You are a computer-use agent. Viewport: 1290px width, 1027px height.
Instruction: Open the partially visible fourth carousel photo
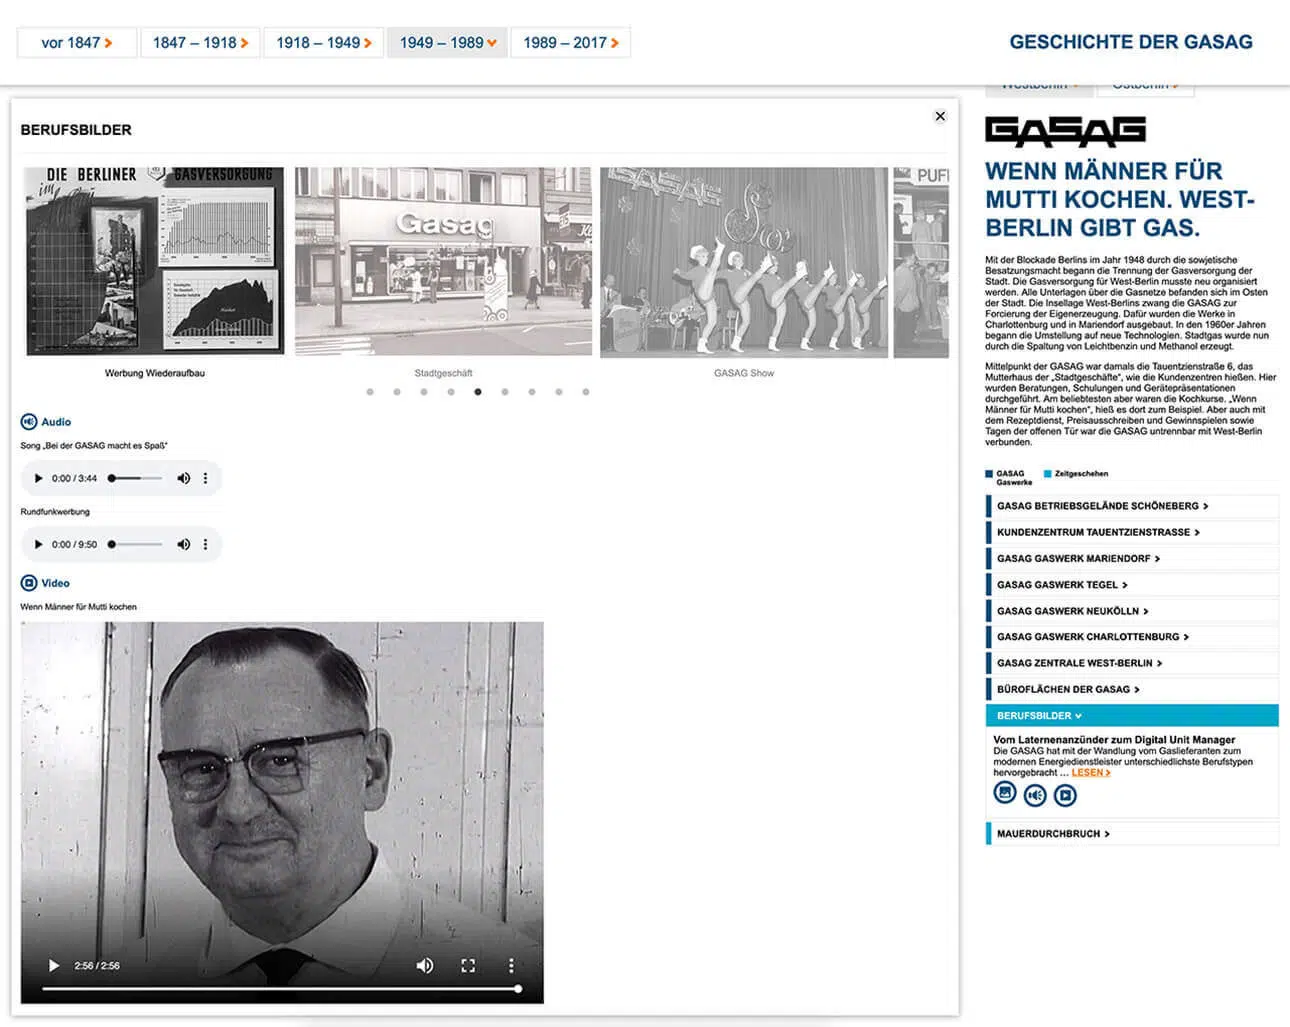tap(921, 262)
